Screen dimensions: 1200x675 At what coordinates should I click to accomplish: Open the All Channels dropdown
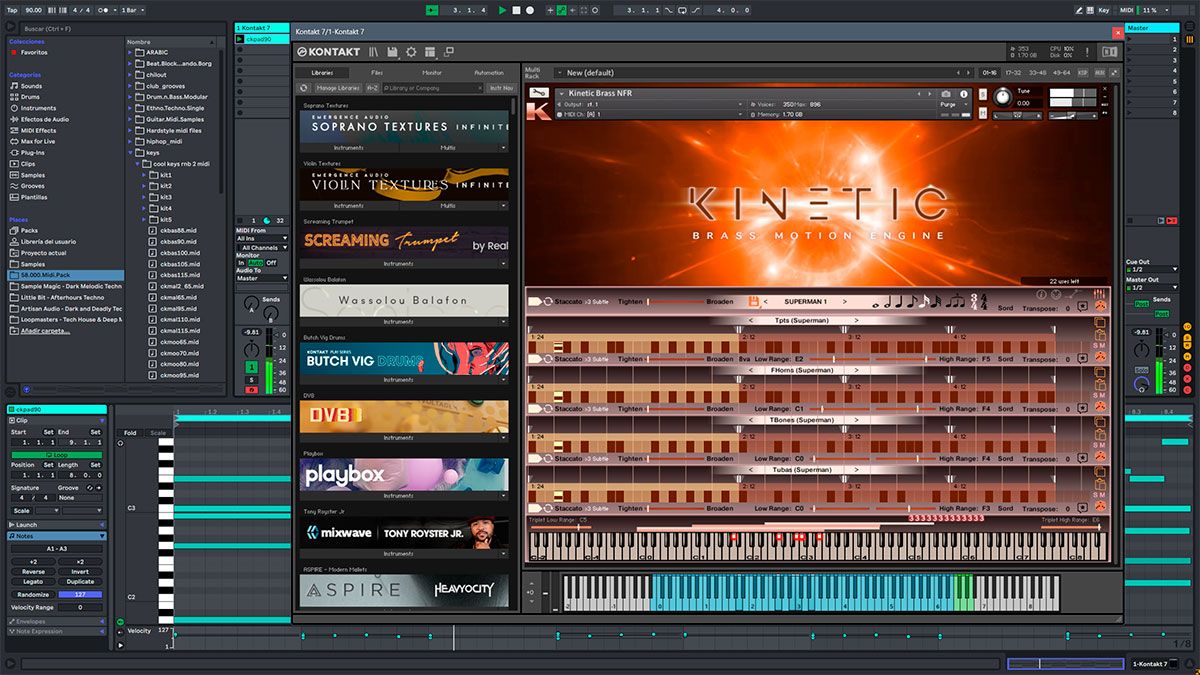click(x=261, y=247)
